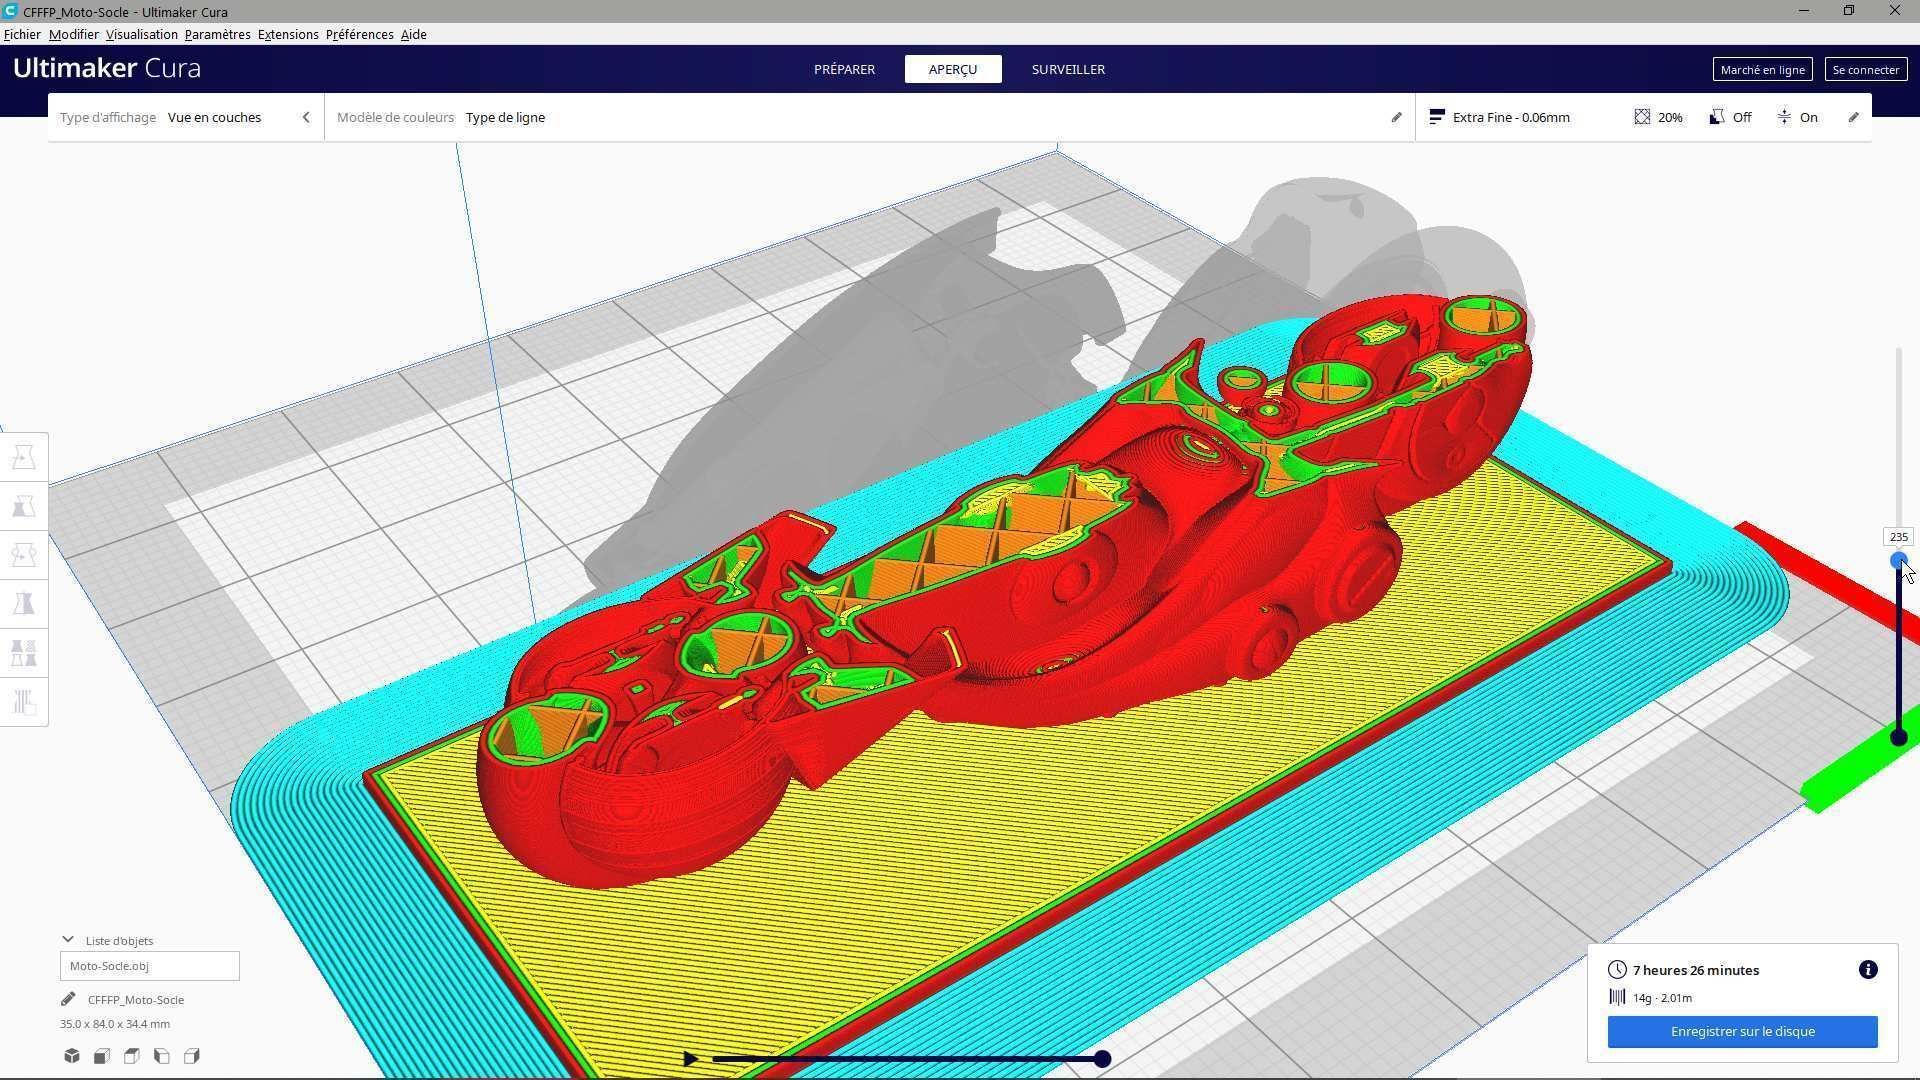
Task: Switch to front view cube icon
Action: [102, 1056]
